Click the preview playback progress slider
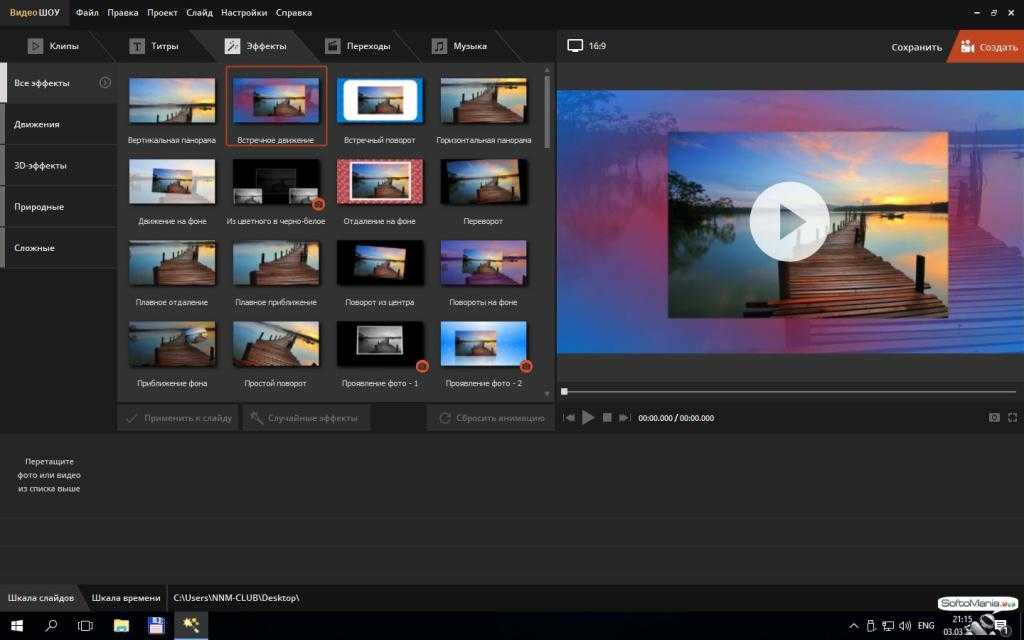The width and height of the screenshot is (1024, 640). (790, 392)
